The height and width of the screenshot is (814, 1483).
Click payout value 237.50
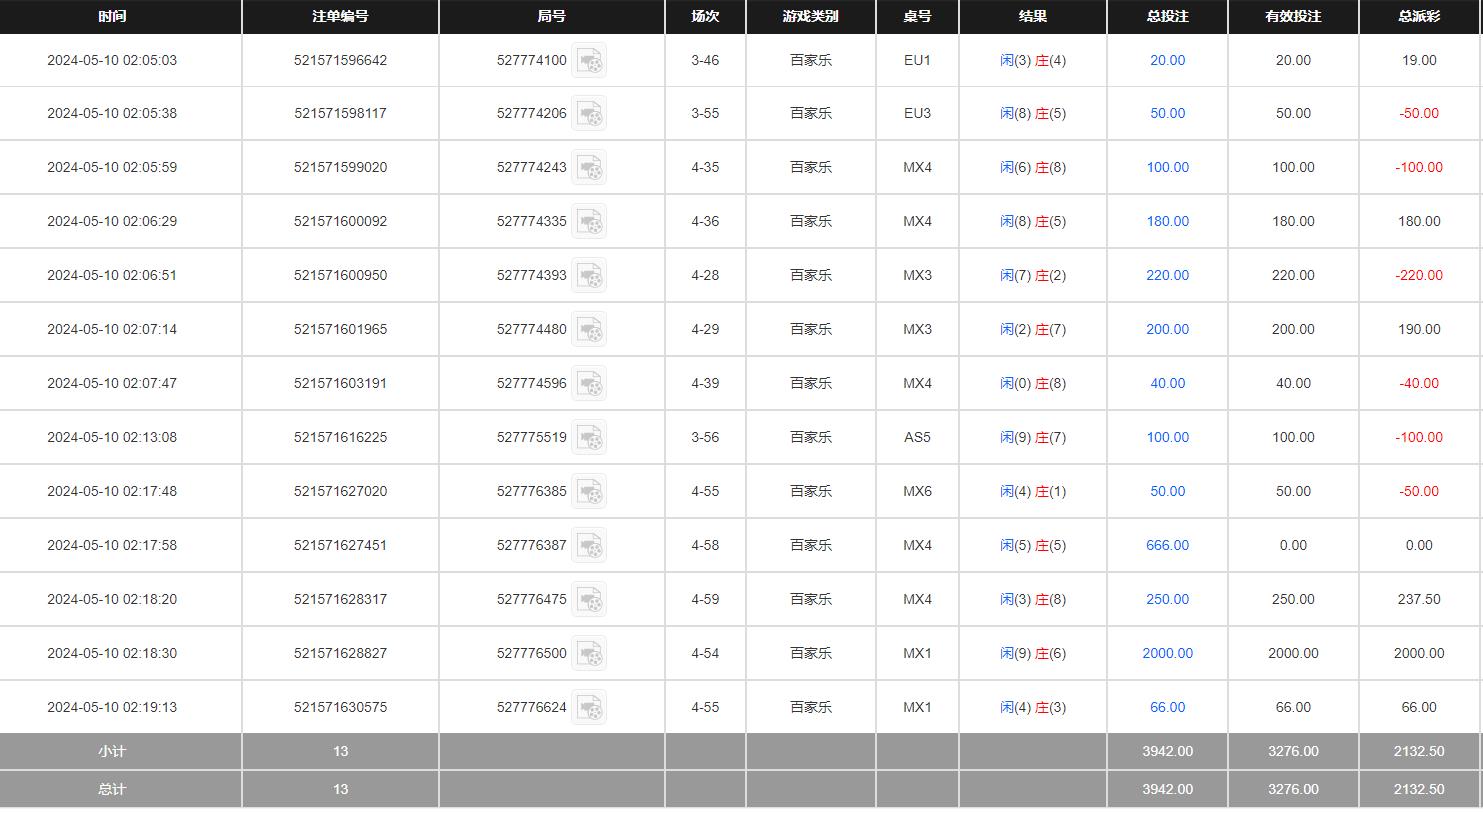pos(1419,599)
